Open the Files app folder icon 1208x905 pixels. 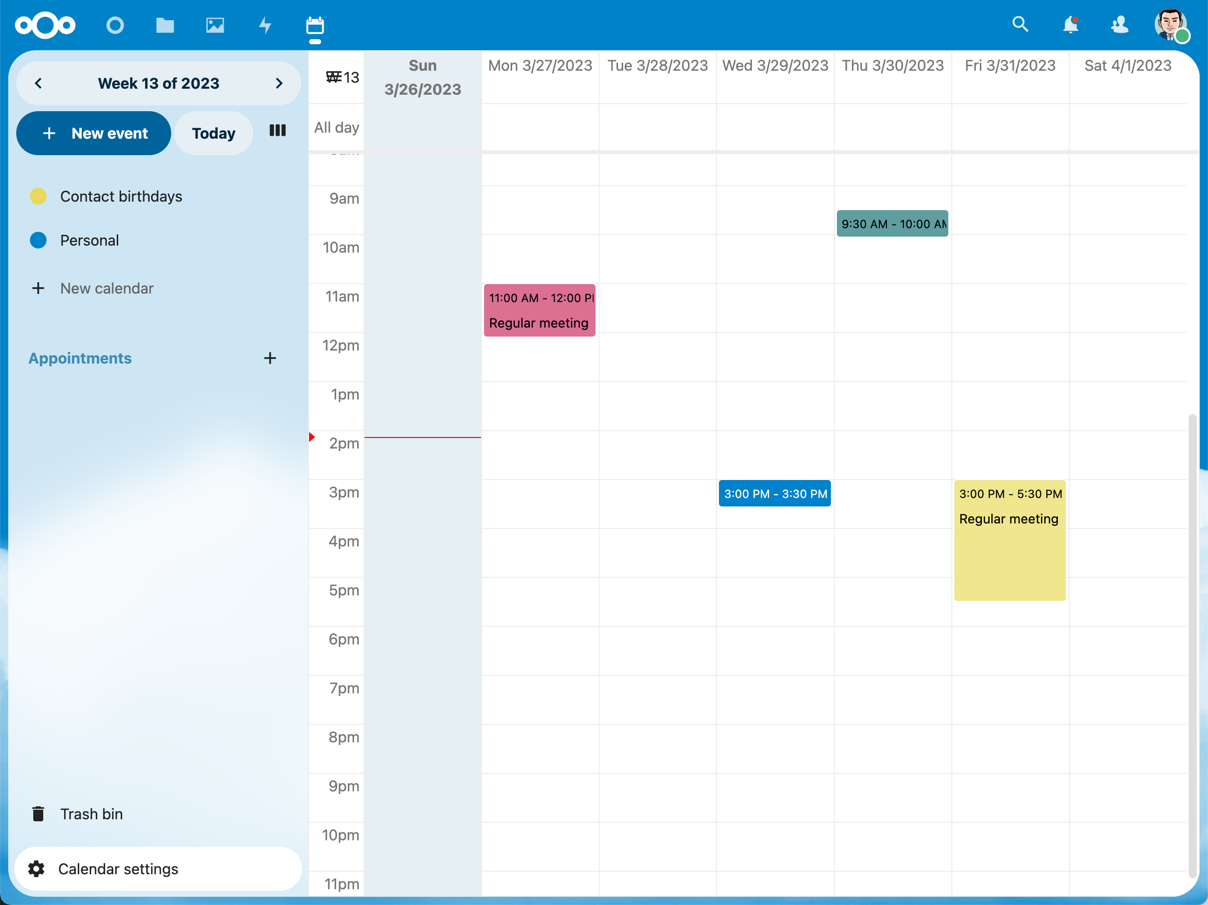[x=165, y=26]
